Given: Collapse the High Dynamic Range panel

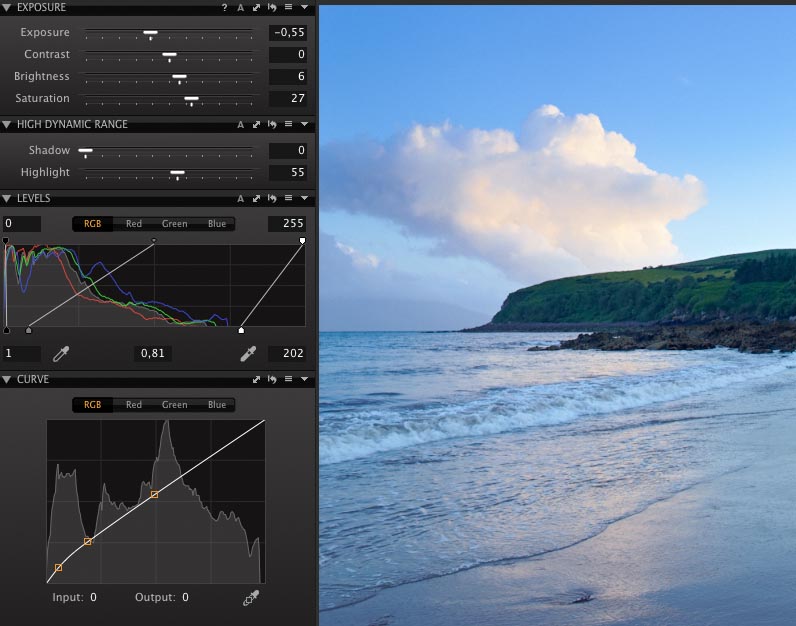Looking at the screenshot, I should point(7,124).
